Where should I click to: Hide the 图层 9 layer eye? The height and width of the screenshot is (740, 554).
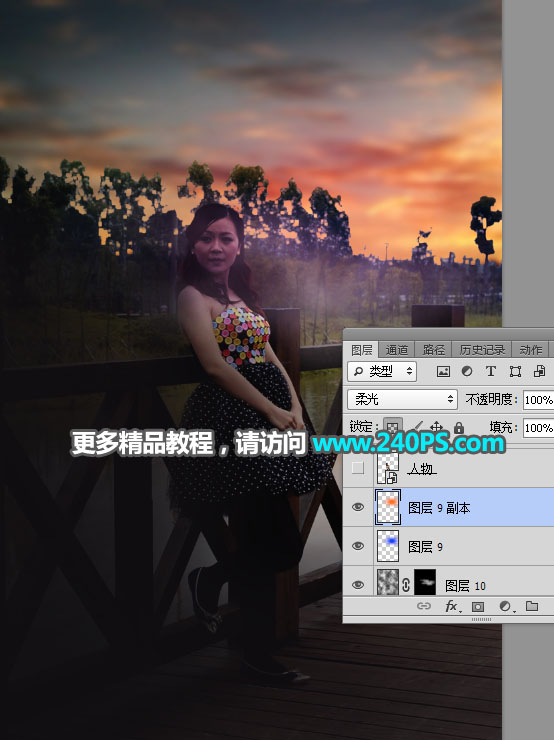[358, 546]
